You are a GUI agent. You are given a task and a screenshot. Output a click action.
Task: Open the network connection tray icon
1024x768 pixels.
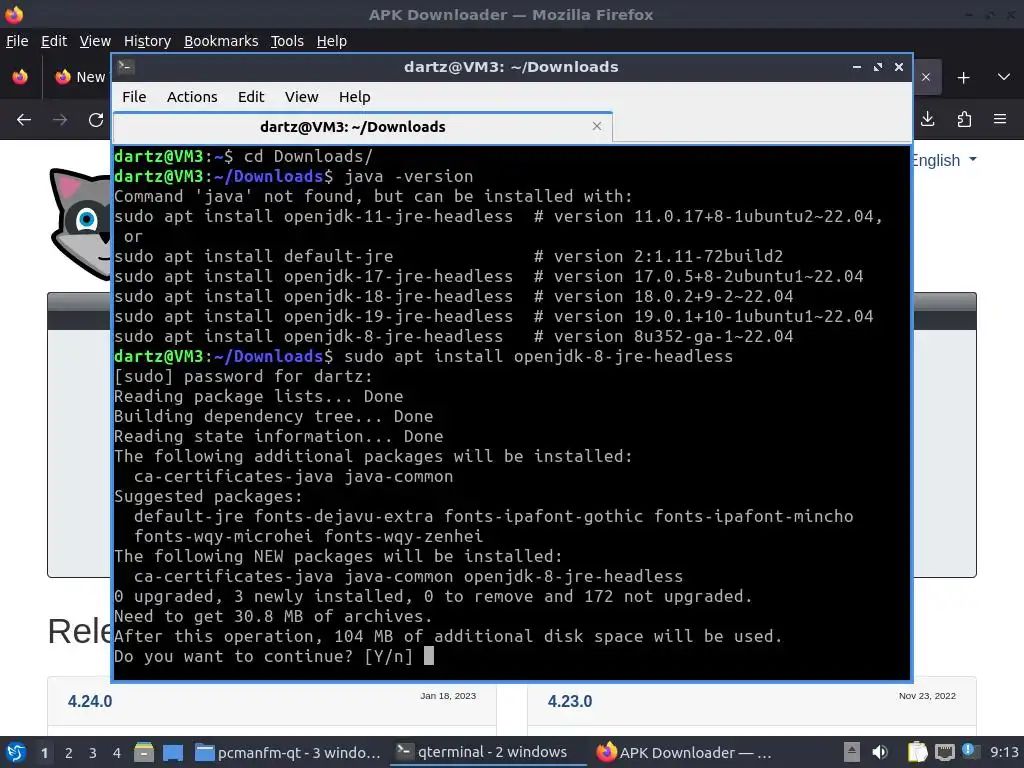tap(944, 752)
